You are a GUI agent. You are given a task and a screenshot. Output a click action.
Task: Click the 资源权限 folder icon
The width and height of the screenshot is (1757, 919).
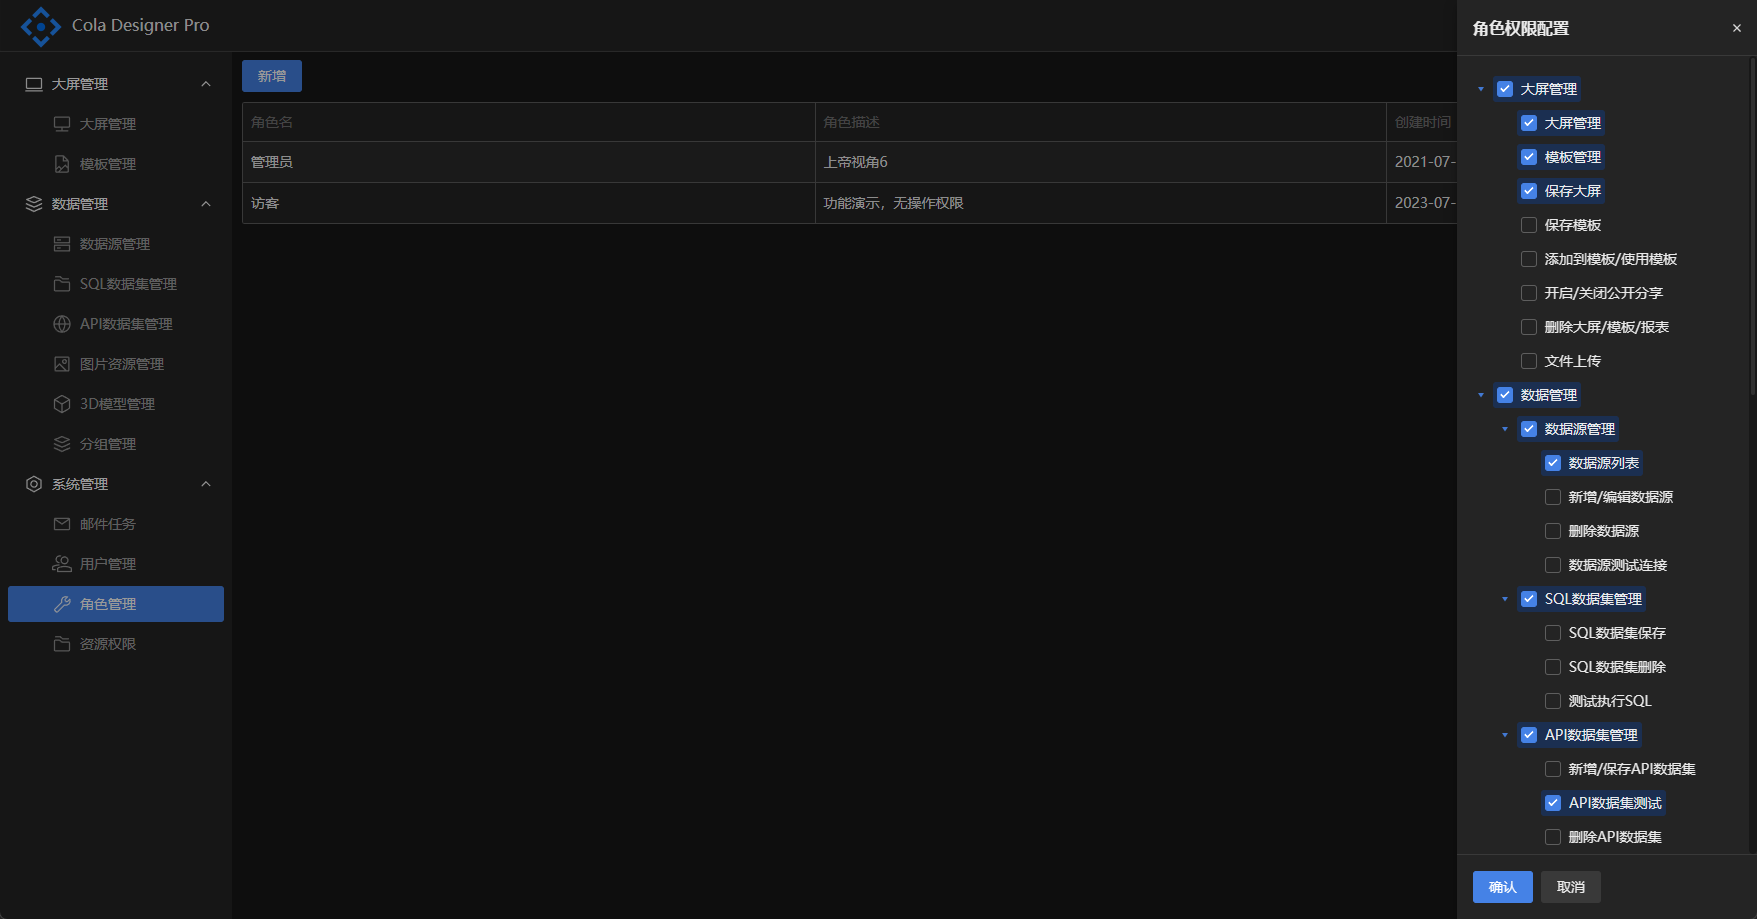pyautogui.click(x=62, y=644)
